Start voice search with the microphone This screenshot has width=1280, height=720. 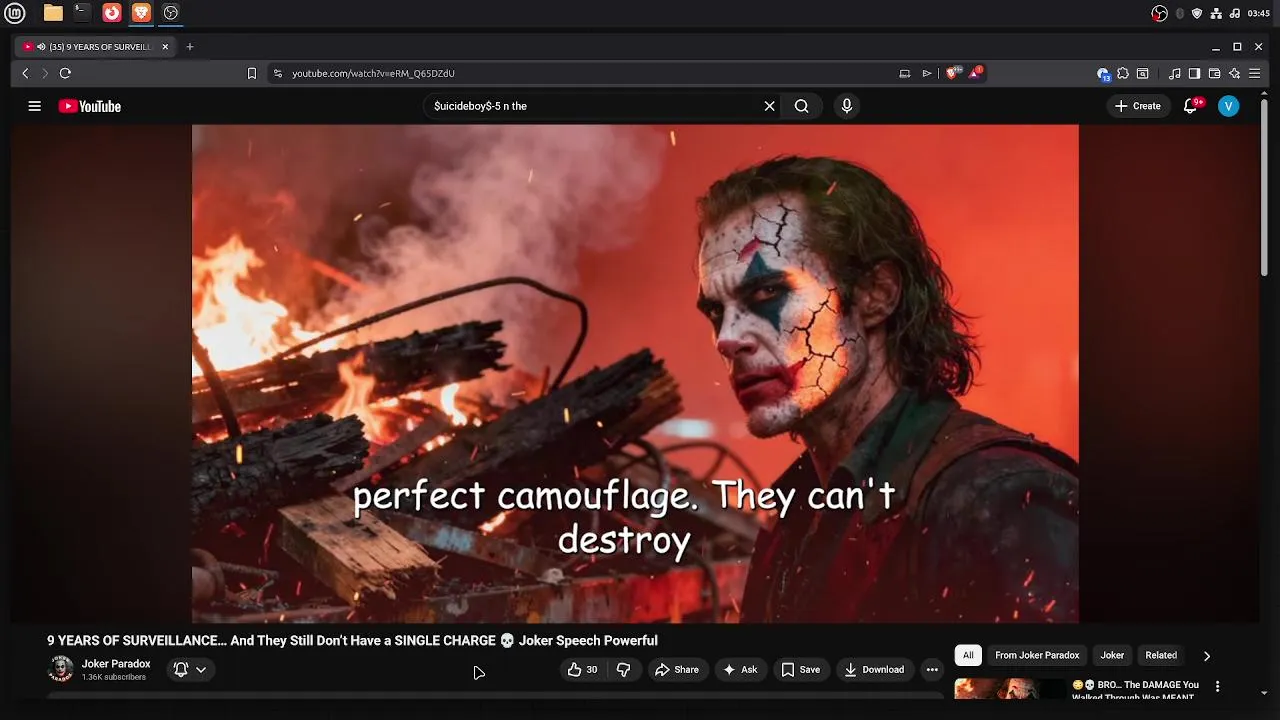tap(846, 106)
